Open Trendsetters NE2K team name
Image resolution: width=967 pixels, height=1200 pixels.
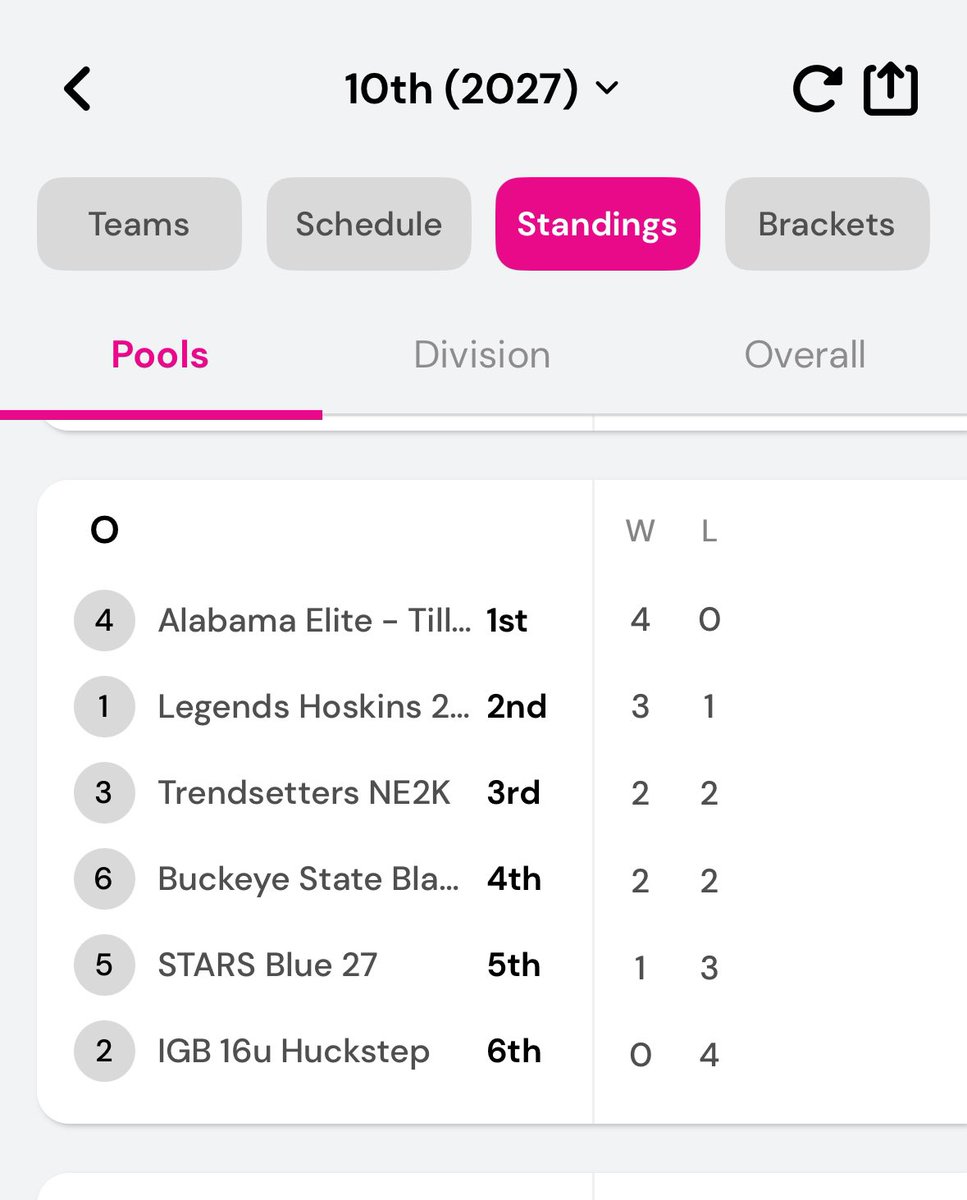pos(304,793)
